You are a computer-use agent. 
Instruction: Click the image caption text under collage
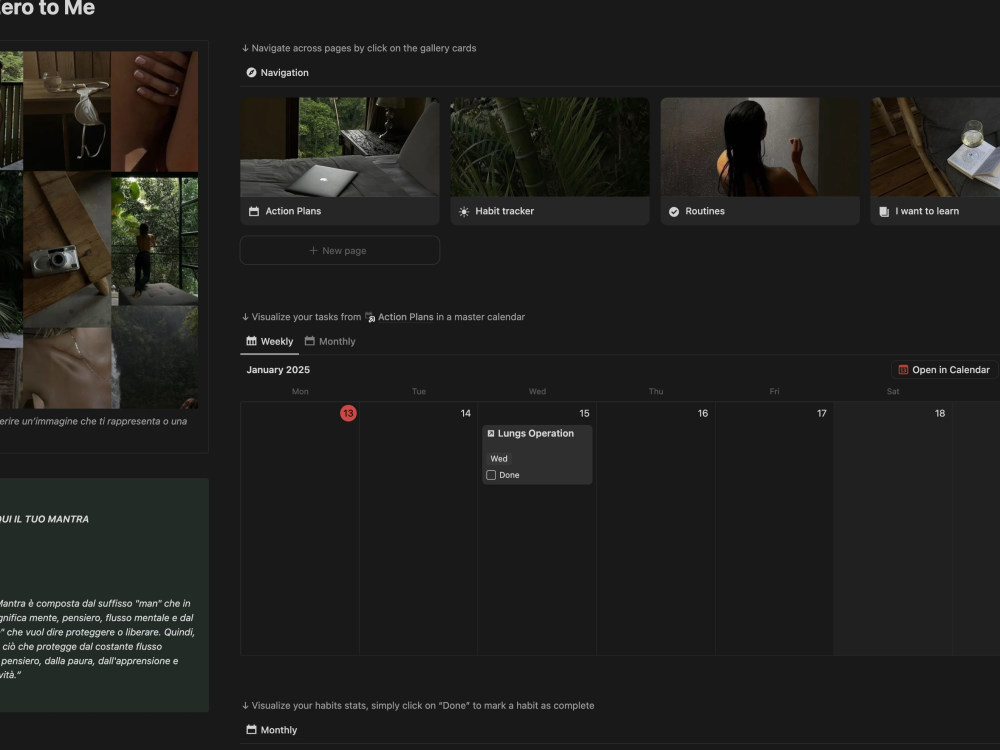tap(93, 421)
